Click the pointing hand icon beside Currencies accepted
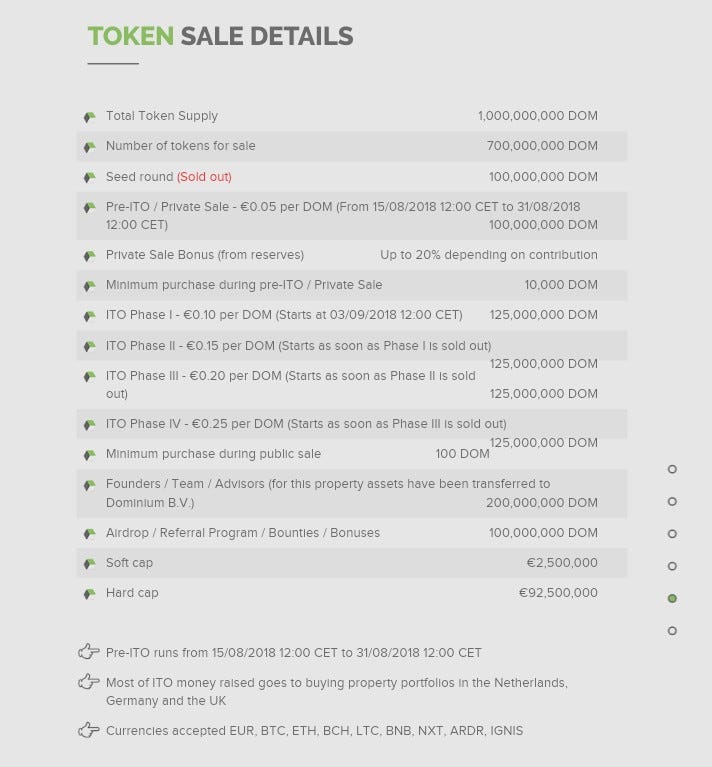712x767 pixels. 89,730
